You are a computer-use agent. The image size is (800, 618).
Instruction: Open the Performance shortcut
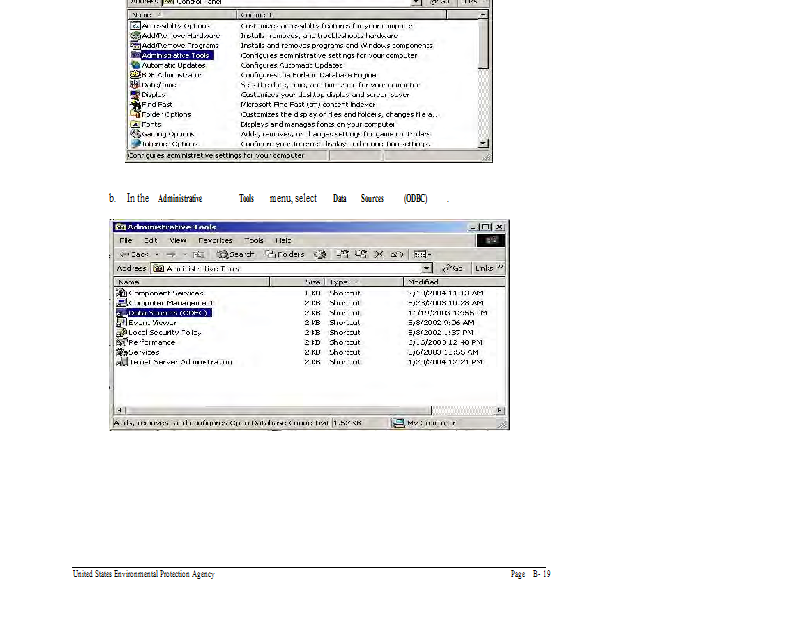point(151,343)
